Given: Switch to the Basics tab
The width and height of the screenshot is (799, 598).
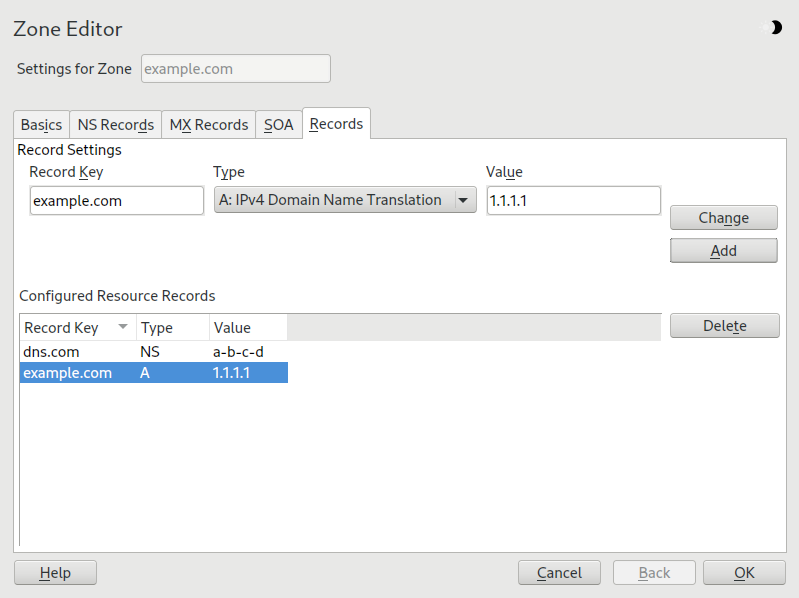Looking at the screenshot, I should coord(41,125).
